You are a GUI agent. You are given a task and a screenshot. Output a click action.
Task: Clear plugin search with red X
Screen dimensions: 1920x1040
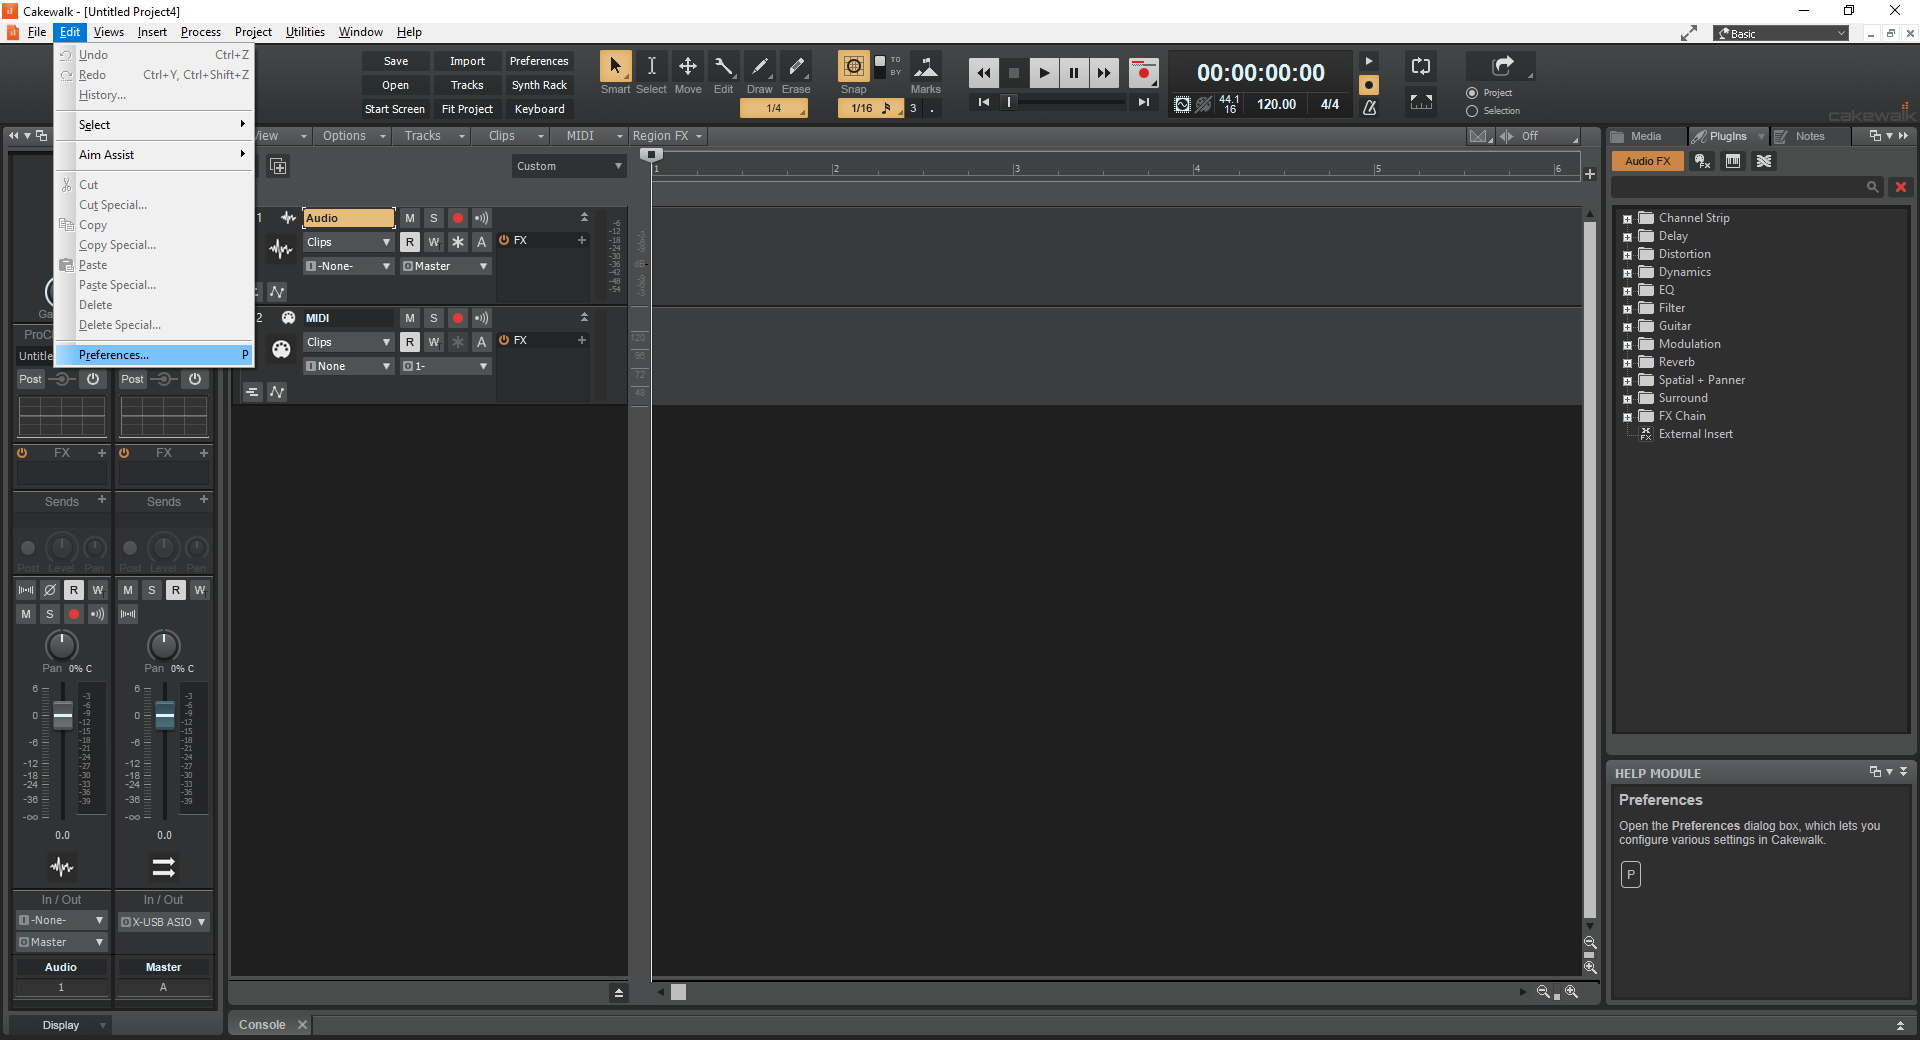click(x=1900, y=187)
